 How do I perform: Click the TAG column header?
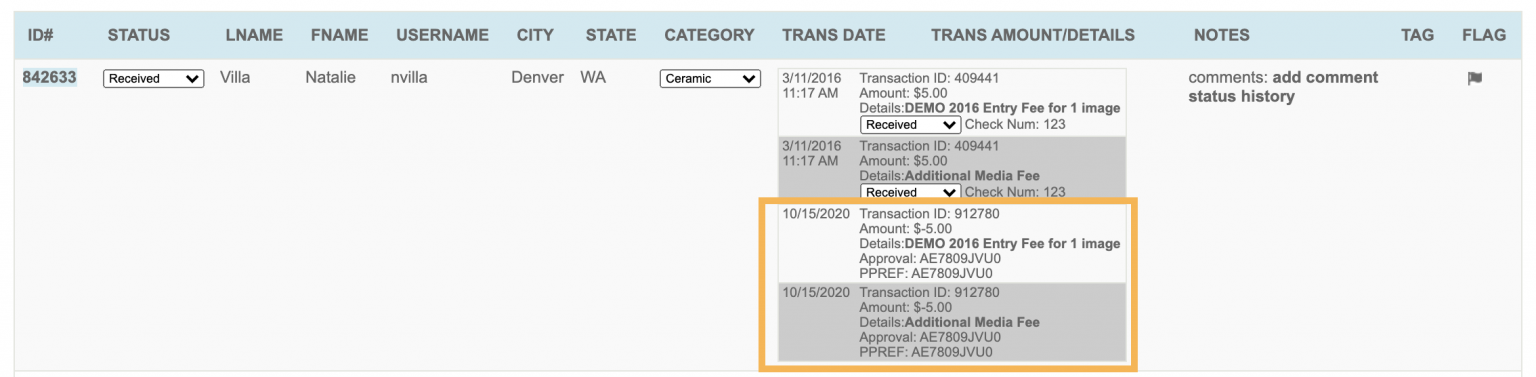(1417, 35)
